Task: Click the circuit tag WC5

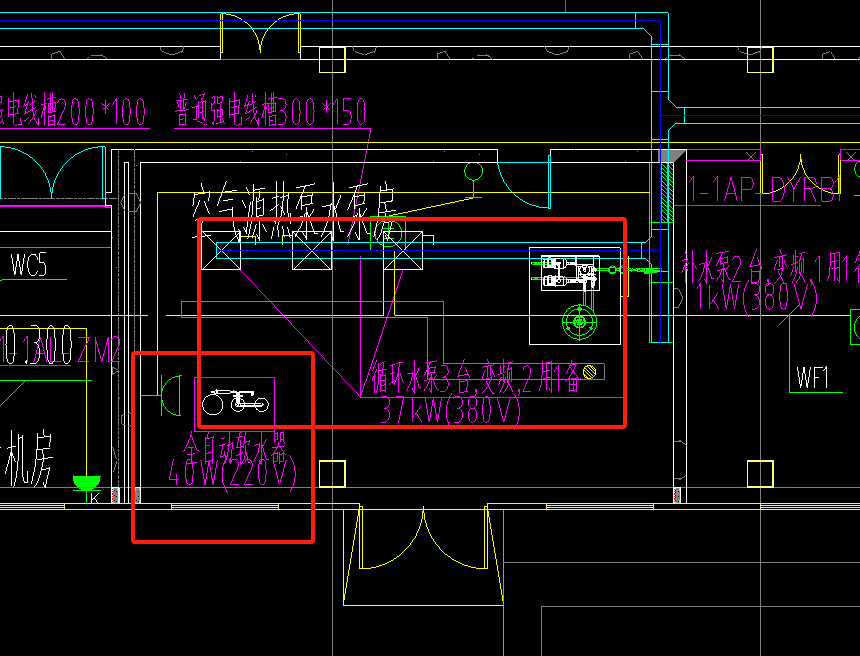Action: pos(29,265)
